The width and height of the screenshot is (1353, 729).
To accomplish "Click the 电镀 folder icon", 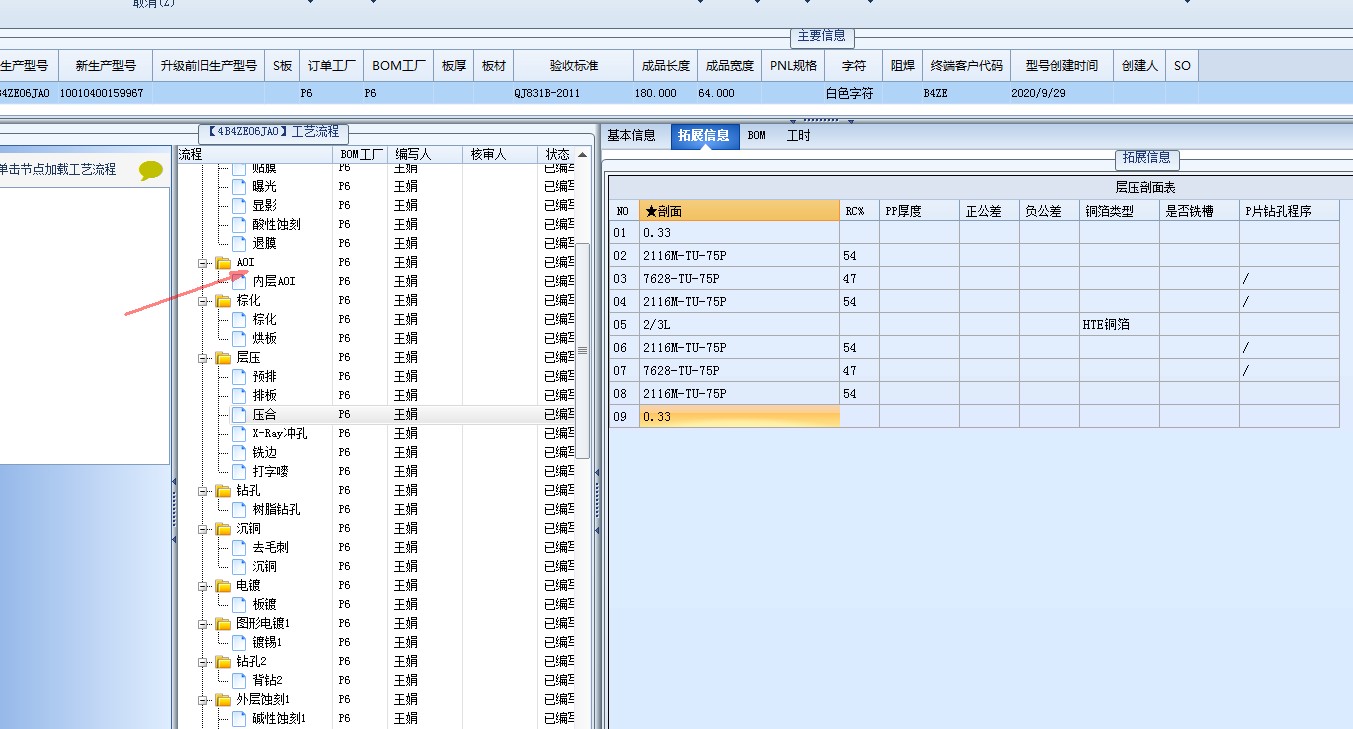I will (223, 585).
